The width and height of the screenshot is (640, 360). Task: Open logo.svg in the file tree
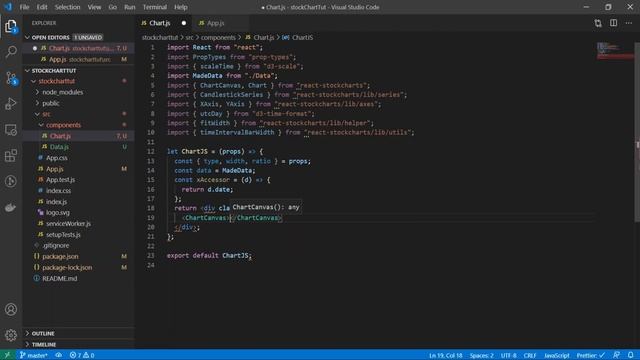pyautogui.click(x=58, y=213)
